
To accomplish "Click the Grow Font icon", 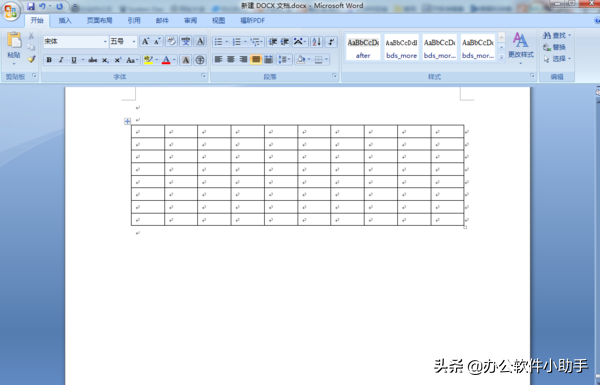I will pyautogui.click(x=145, y=41).
